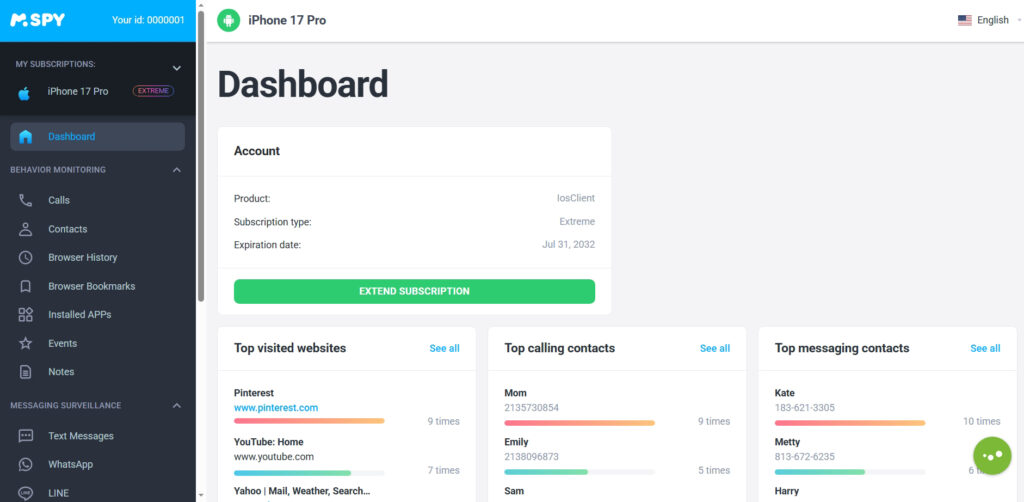Click the green Android device icon
The height and width of the screenshot is (502, 1024).
[229, 20]
